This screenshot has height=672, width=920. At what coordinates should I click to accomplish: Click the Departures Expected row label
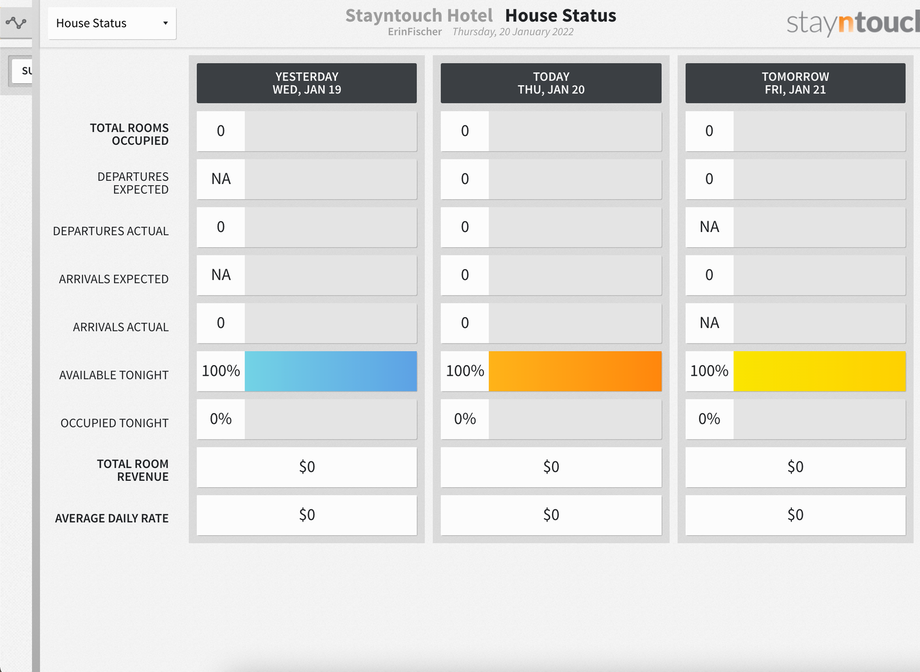(x=133, y=183)
